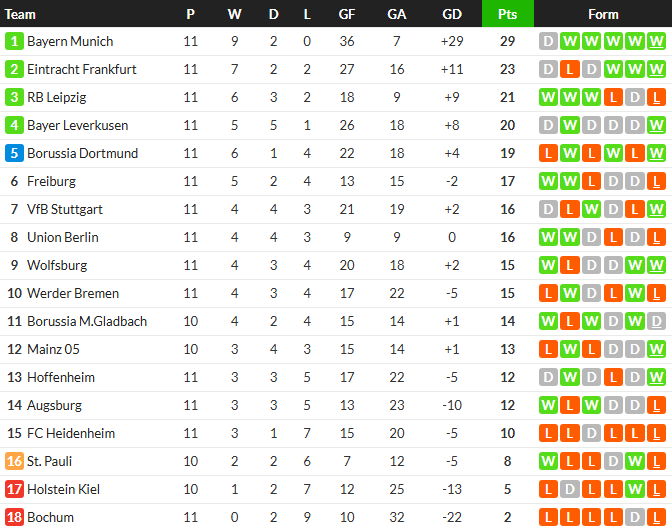This screenshot has width=672, height=529.
Task: Sort table by Pts column header
Action: click(507, 14)
